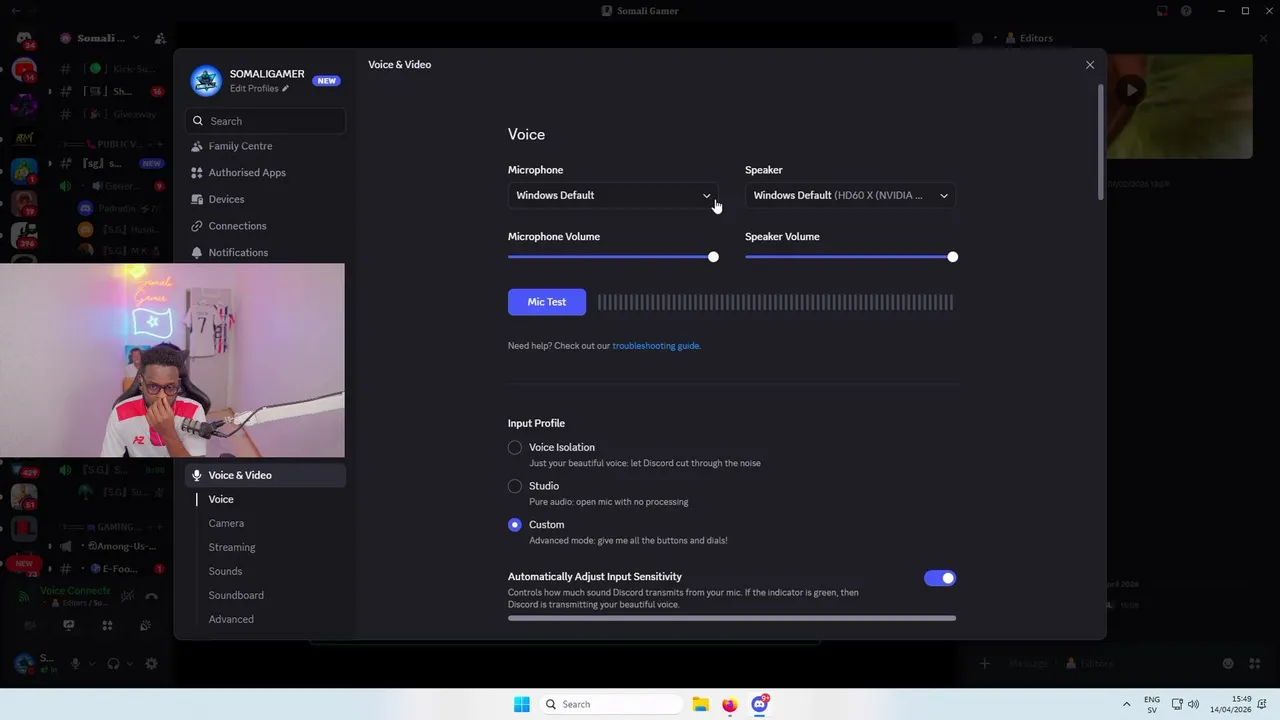Select the Streaming sub-section
This screenshot has height=720, width=1280.
click(x=232, y=547)
